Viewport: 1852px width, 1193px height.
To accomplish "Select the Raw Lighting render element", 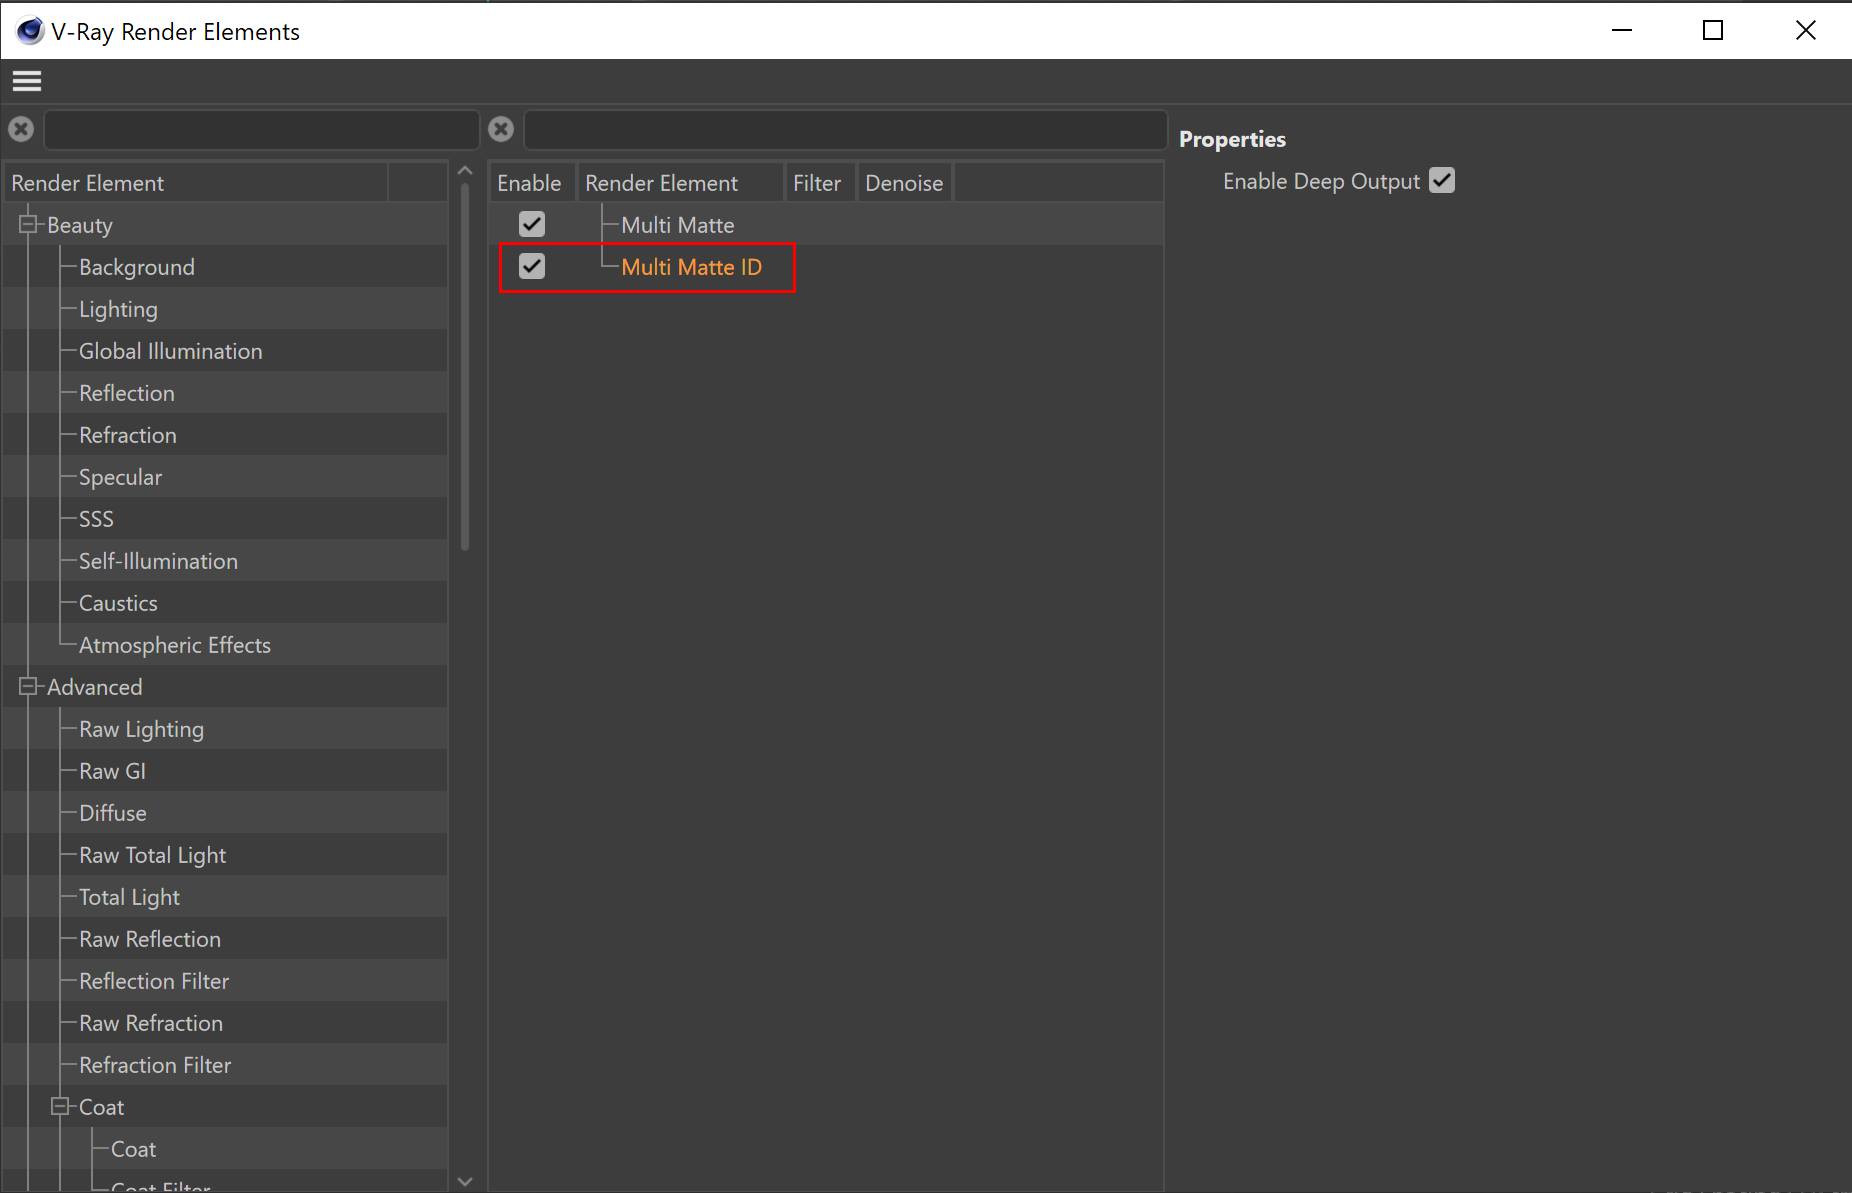I will click(141, 729).
